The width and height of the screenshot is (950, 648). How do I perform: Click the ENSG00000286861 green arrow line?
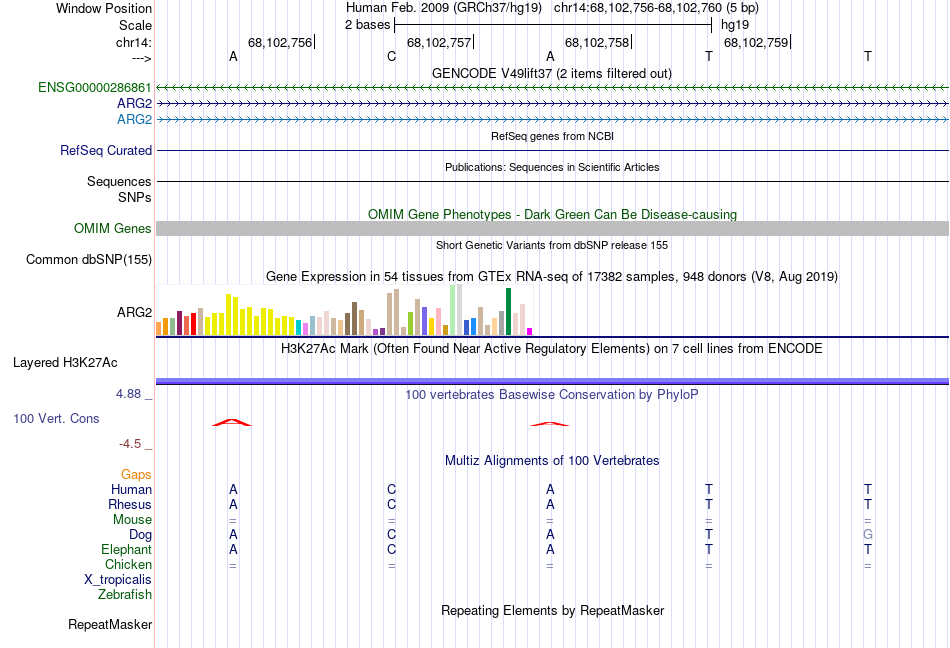552,88
